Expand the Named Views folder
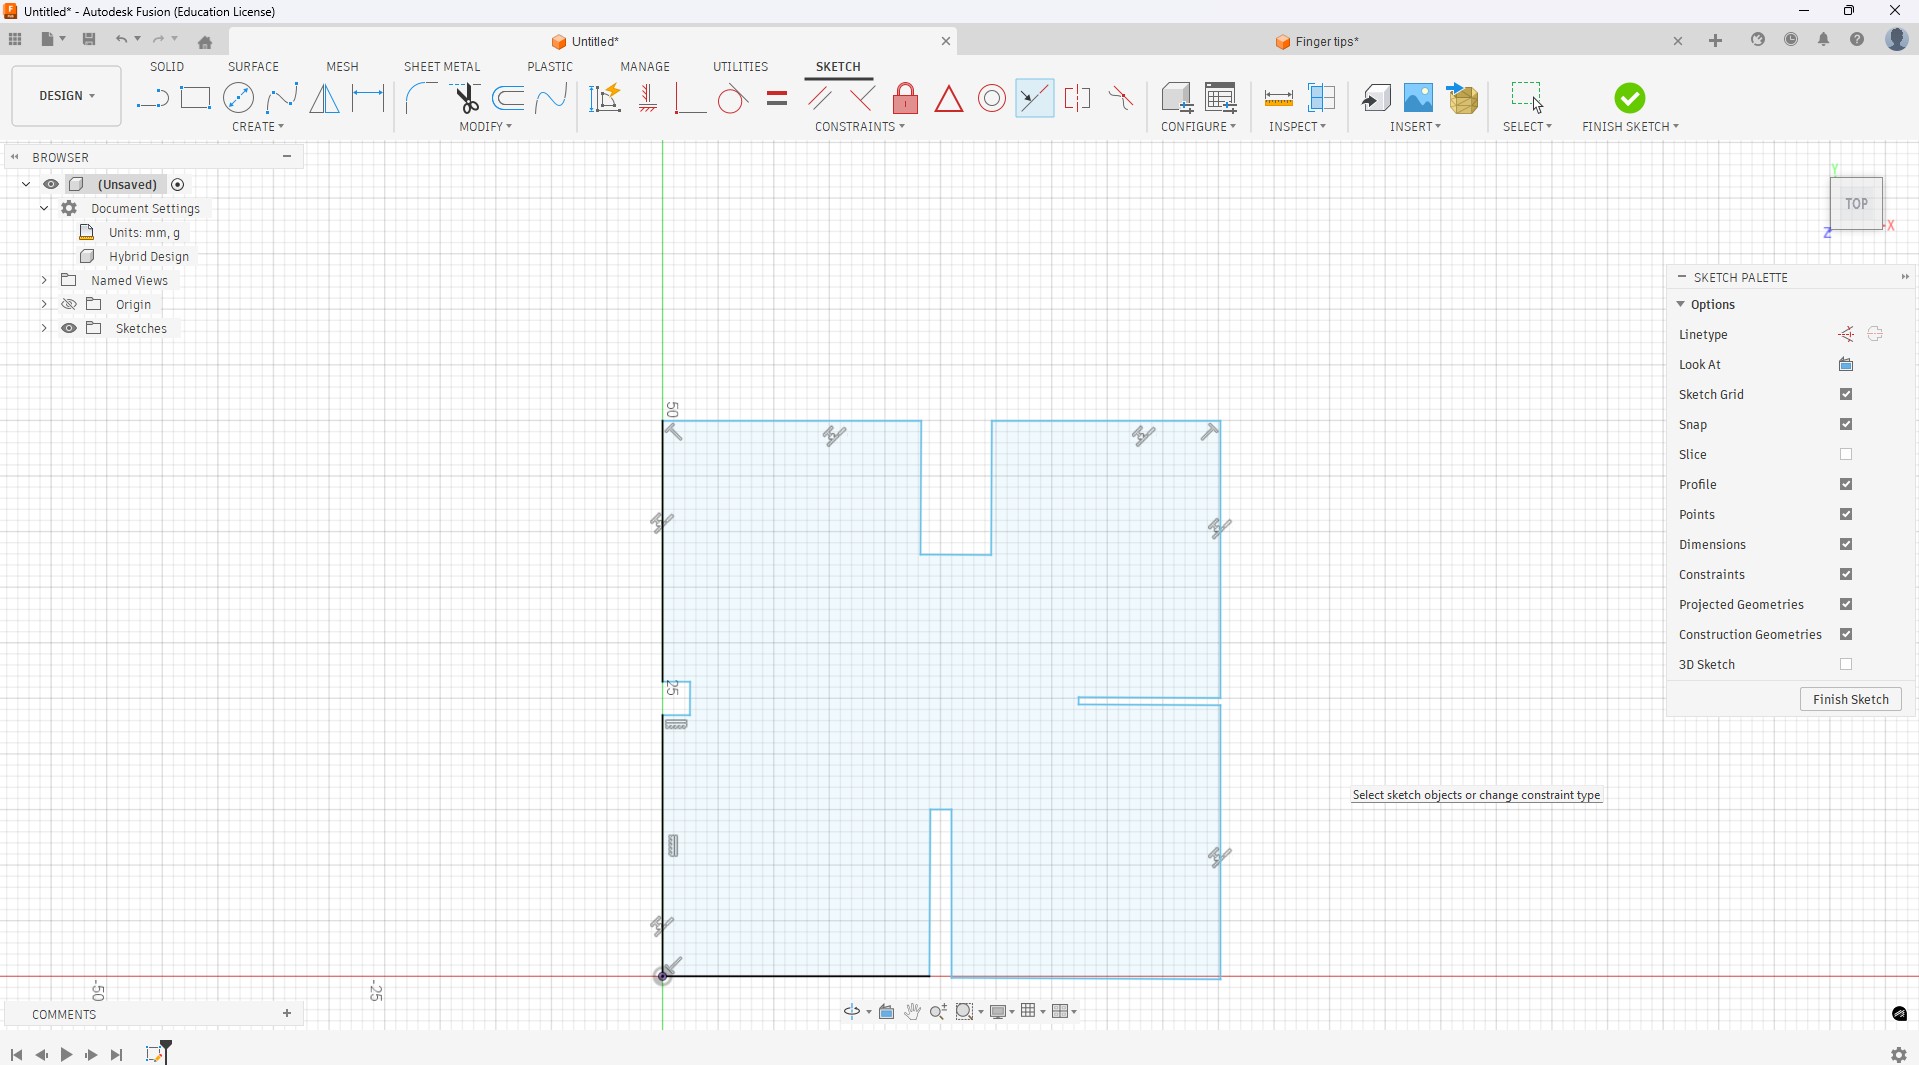 click(x=44, y=281)
